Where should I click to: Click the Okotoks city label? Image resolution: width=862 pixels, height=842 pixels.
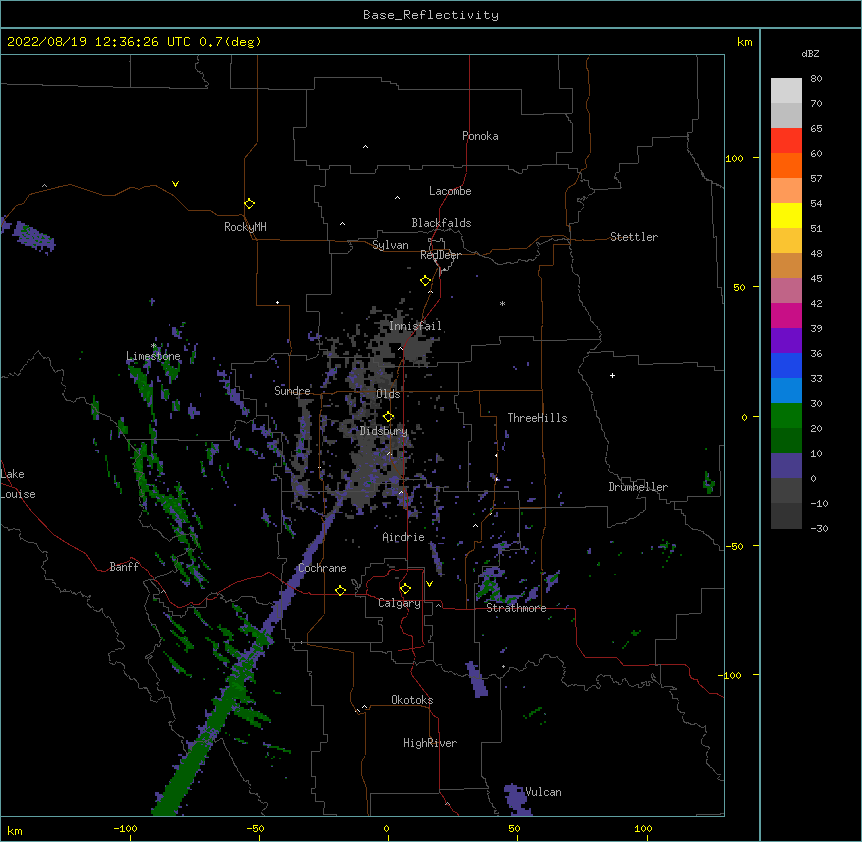tap(412, 700)
